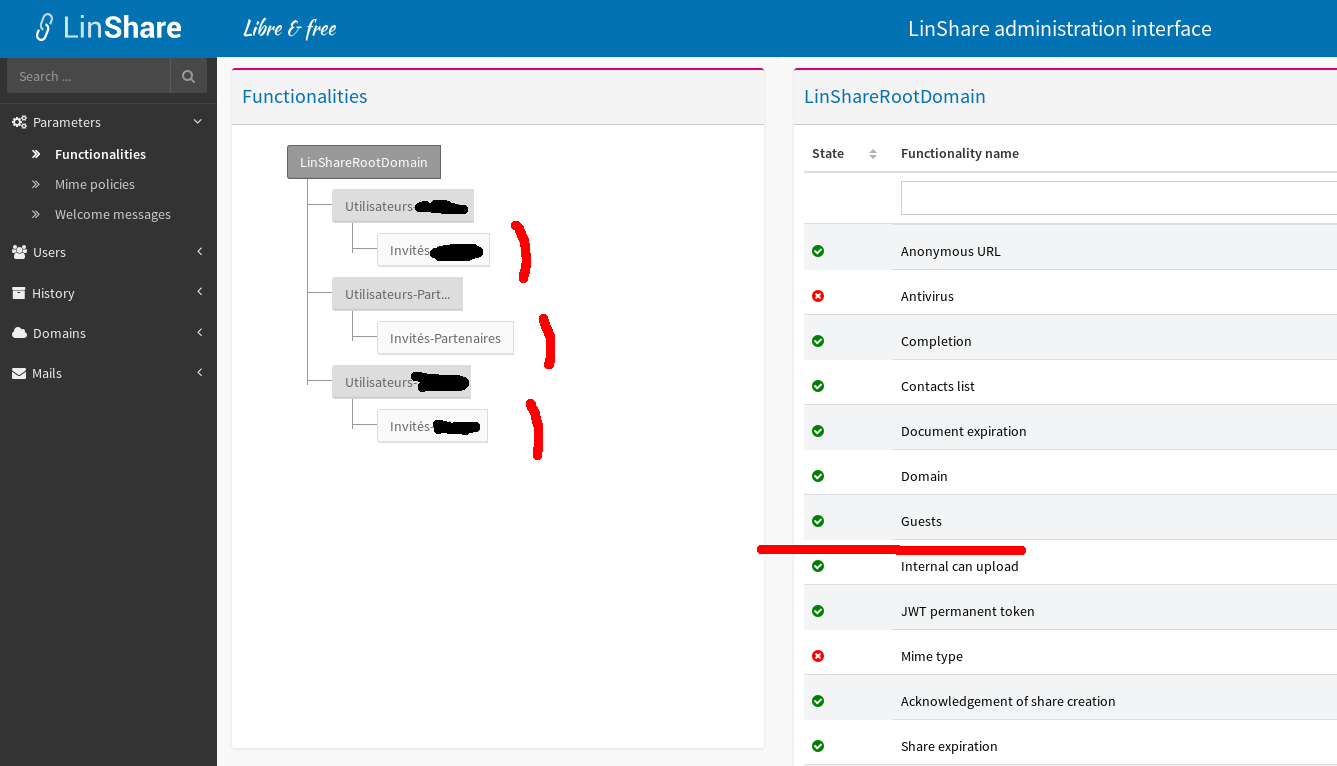Viewport: 1337px width, 766px height.
Task: Disable the Anonymous URL functionality state
Action: tap(818, 251)
